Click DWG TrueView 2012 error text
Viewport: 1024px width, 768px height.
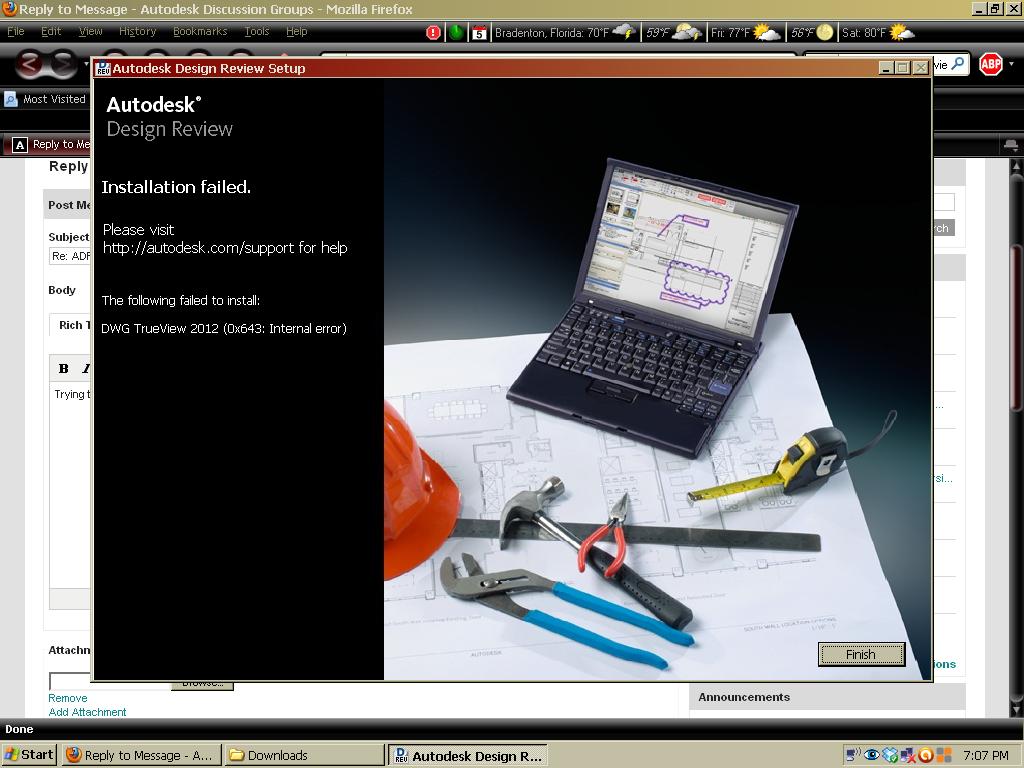pos(224,328)
